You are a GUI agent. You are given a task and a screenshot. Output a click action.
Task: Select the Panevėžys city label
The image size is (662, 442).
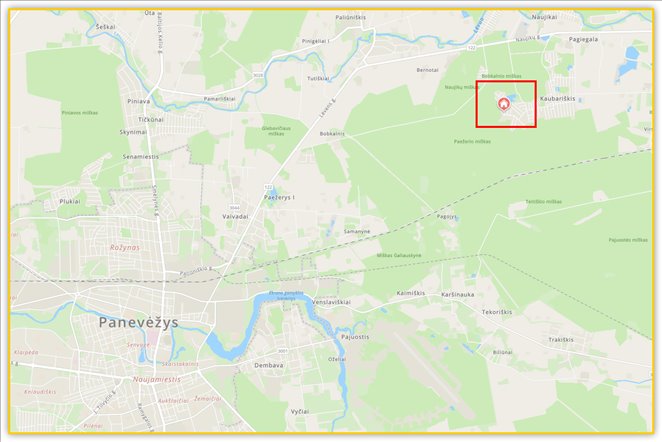click(139, 323)
